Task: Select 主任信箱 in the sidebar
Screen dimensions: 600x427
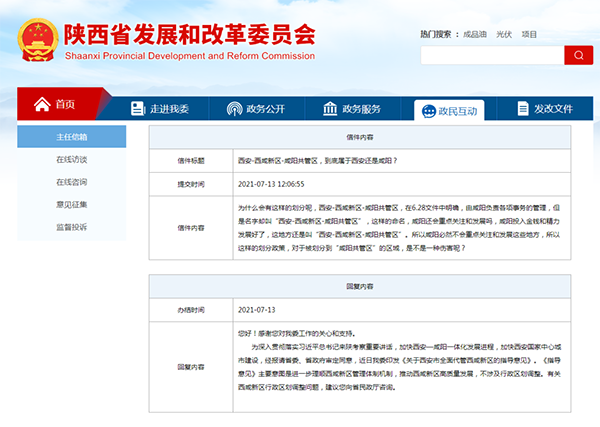Action: (71, 137)
